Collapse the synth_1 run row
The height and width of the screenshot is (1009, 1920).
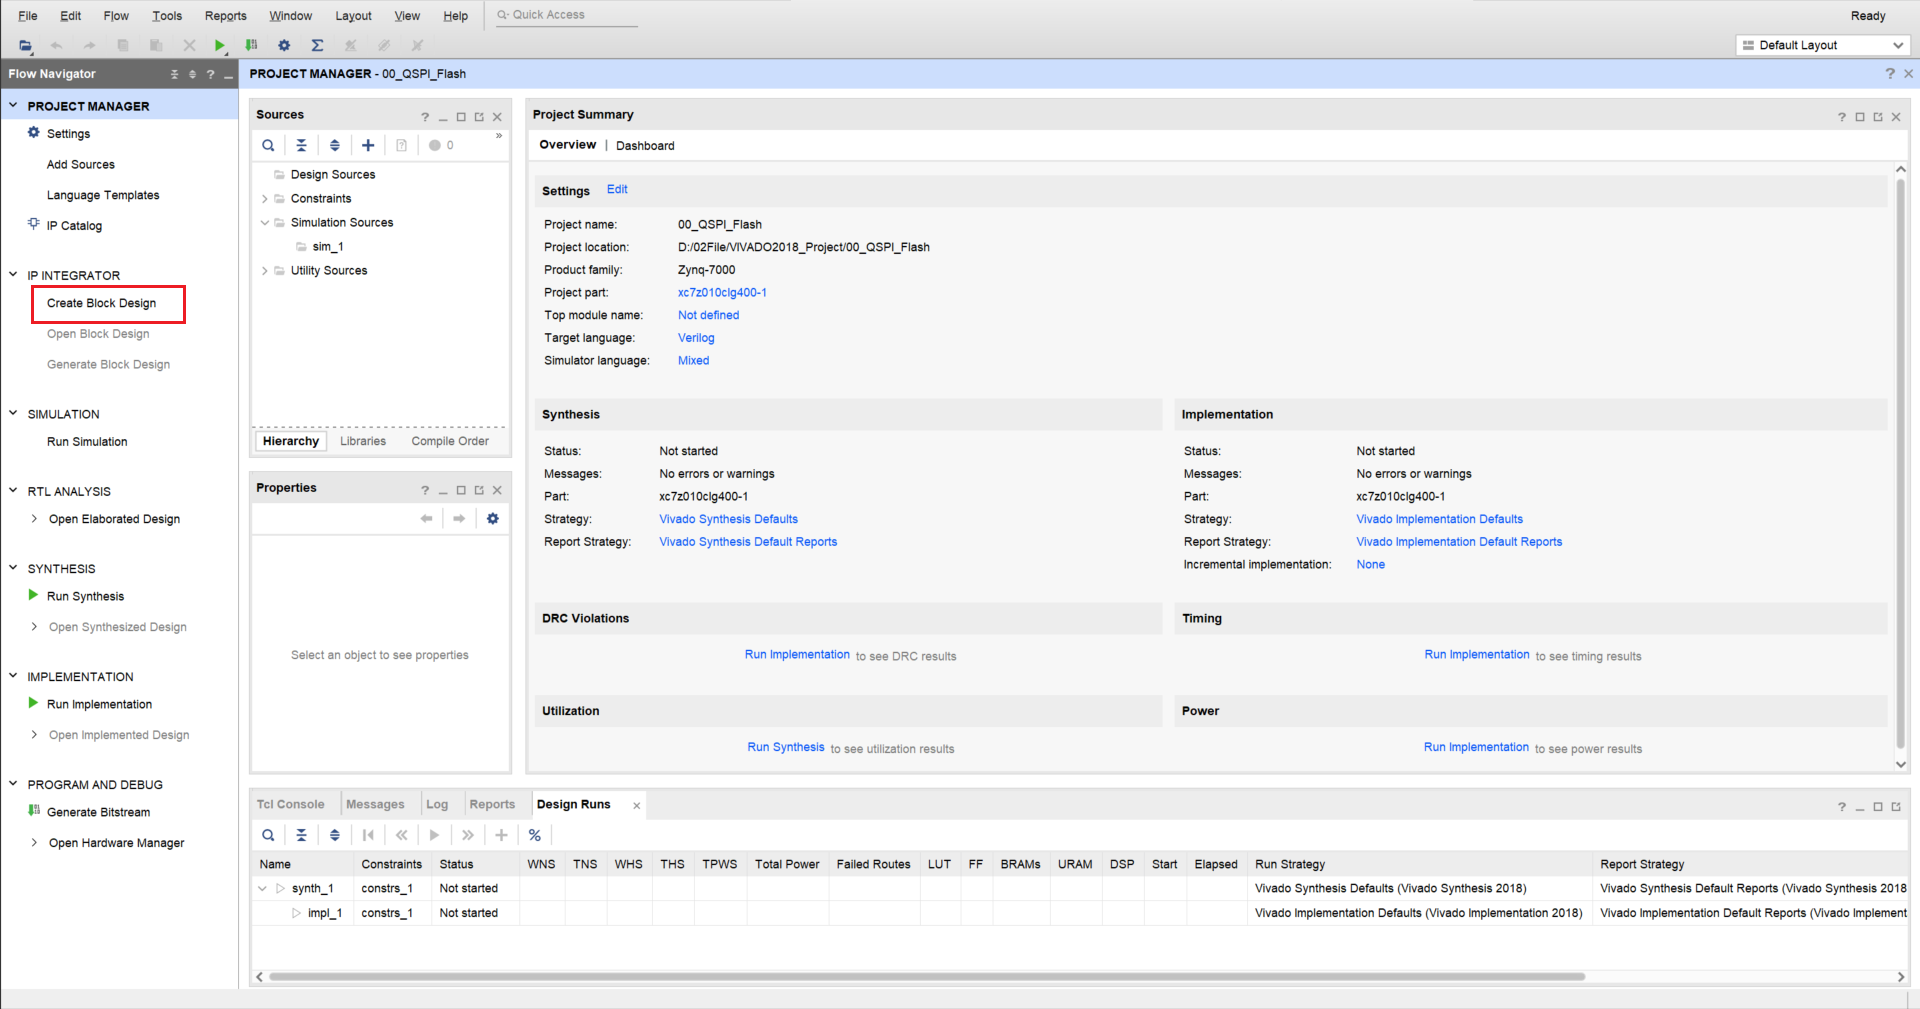point(262,888)
